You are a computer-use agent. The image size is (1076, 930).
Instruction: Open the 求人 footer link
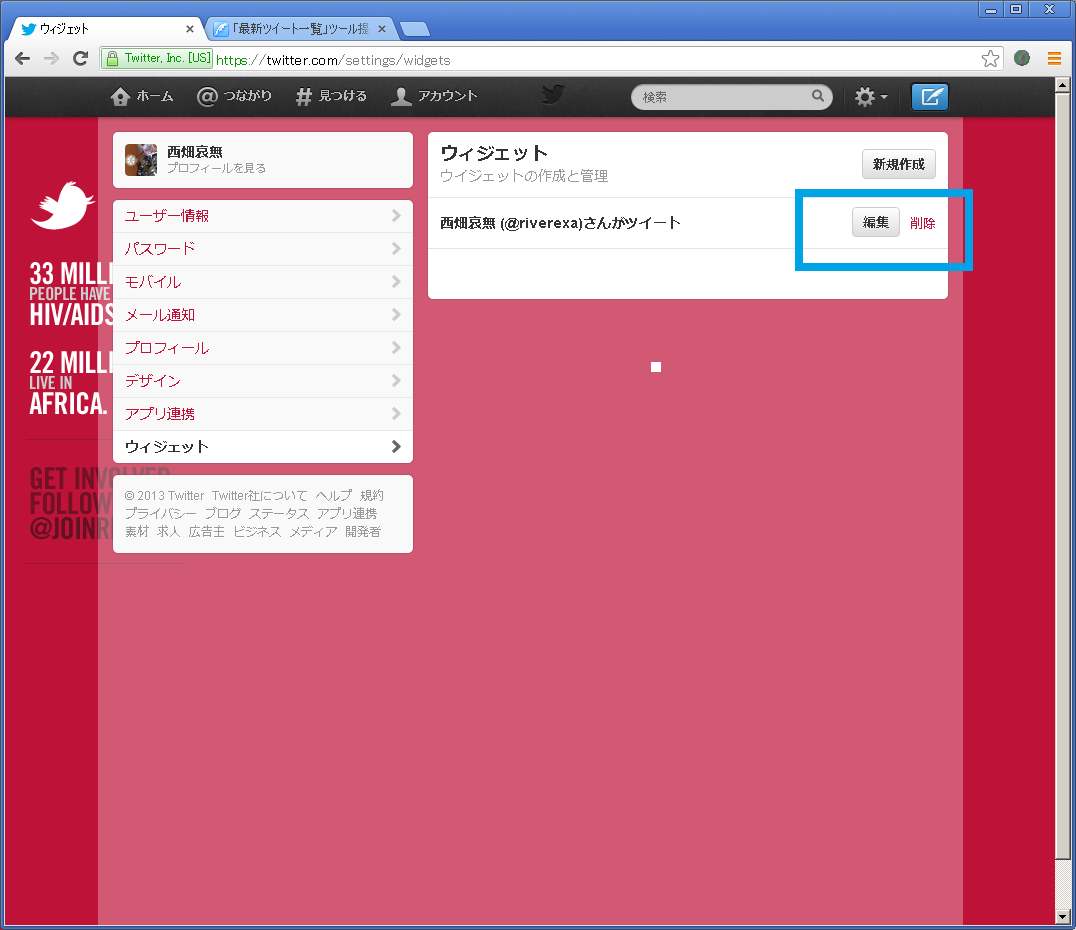coord(168,531)
